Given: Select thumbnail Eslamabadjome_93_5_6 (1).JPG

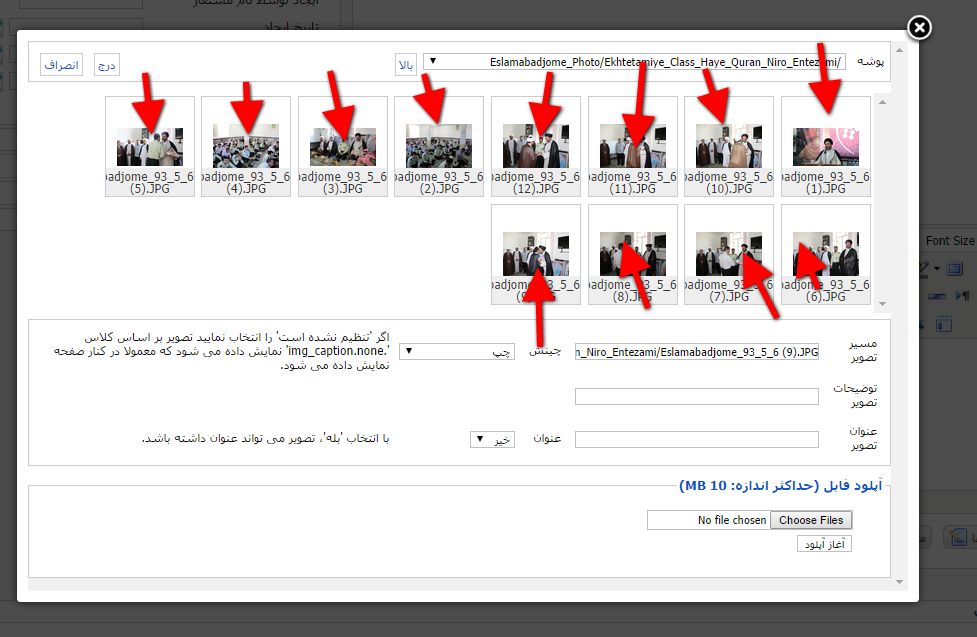Looking at the screenshot, I should tap(826, 146).
